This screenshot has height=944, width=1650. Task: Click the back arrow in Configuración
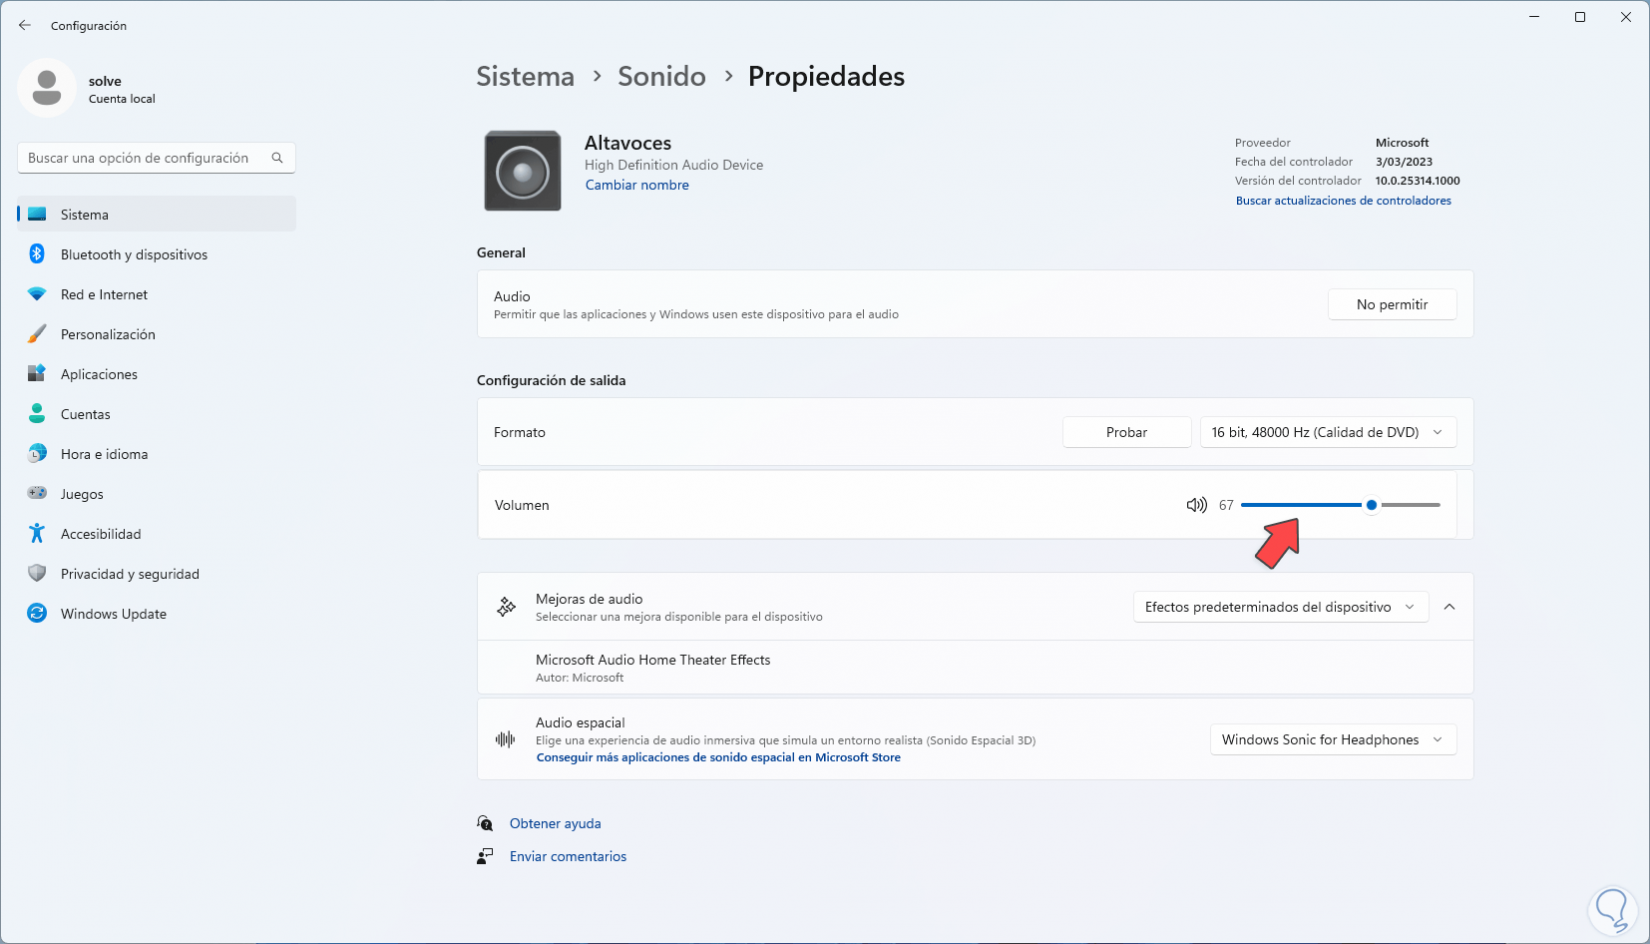tap(25, 25)
